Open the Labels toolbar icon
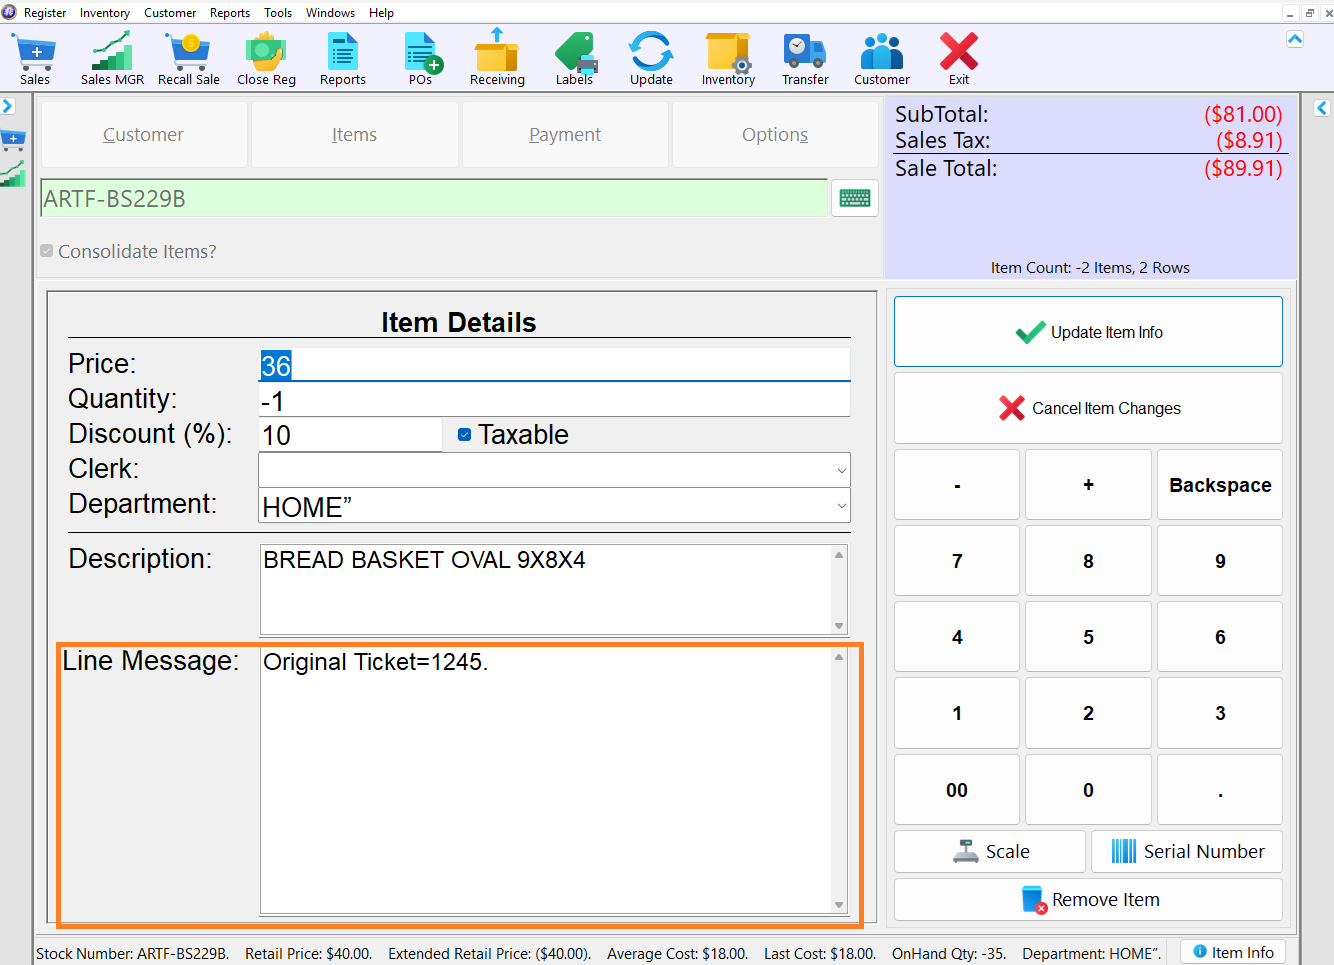The width and height of the screenshot is (1334, 965). [575, 59]
